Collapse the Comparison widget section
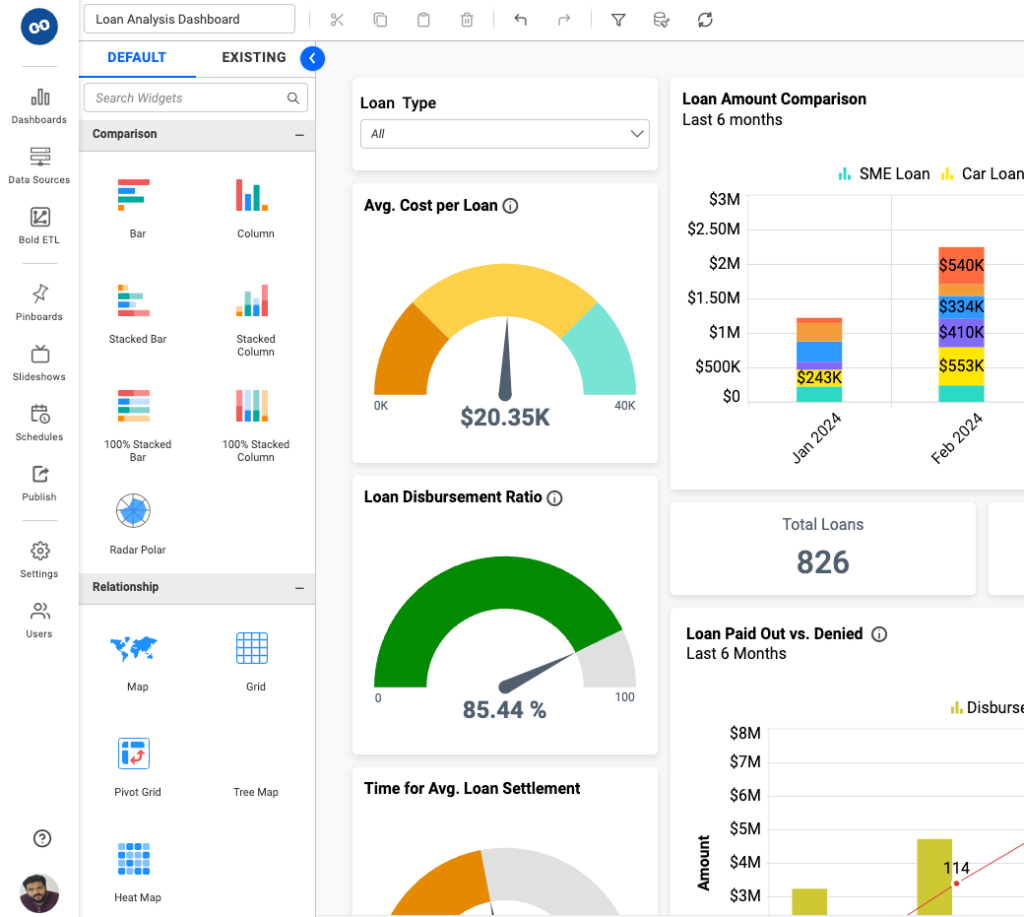1024x917 pixels. pos(298,134)
